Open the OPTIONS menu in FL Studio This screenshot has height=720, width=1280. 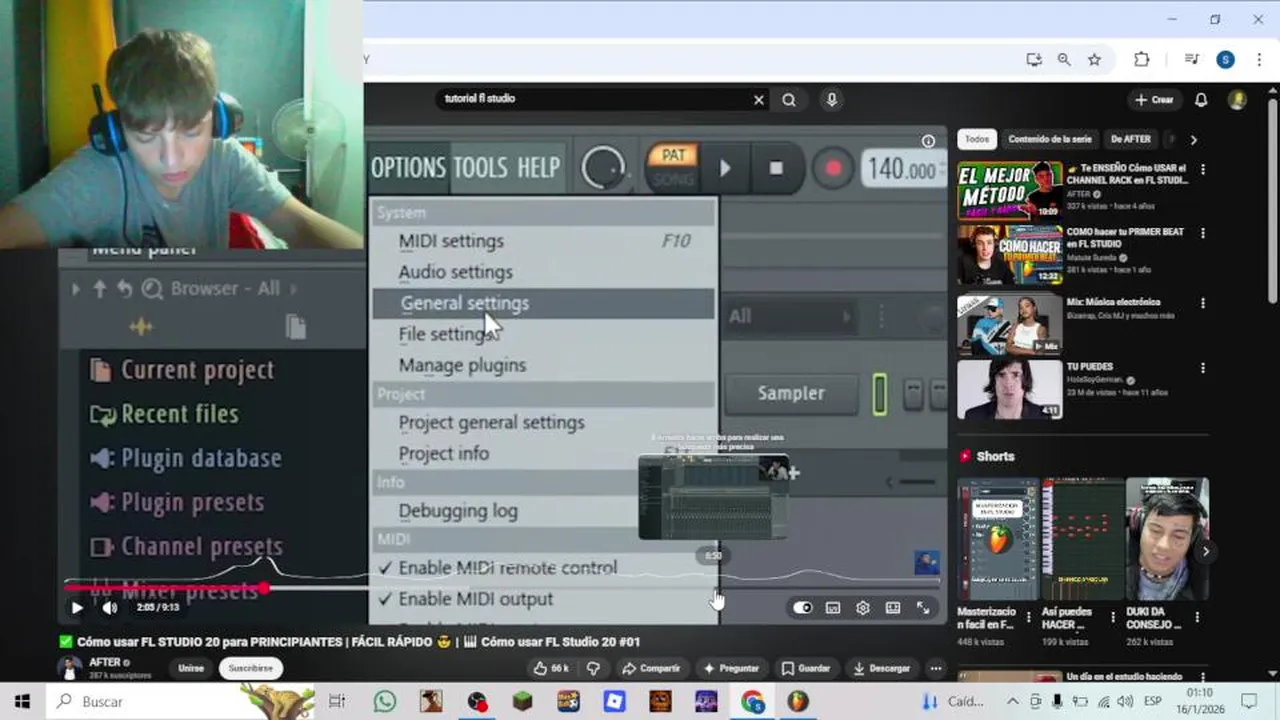(408, 168)
